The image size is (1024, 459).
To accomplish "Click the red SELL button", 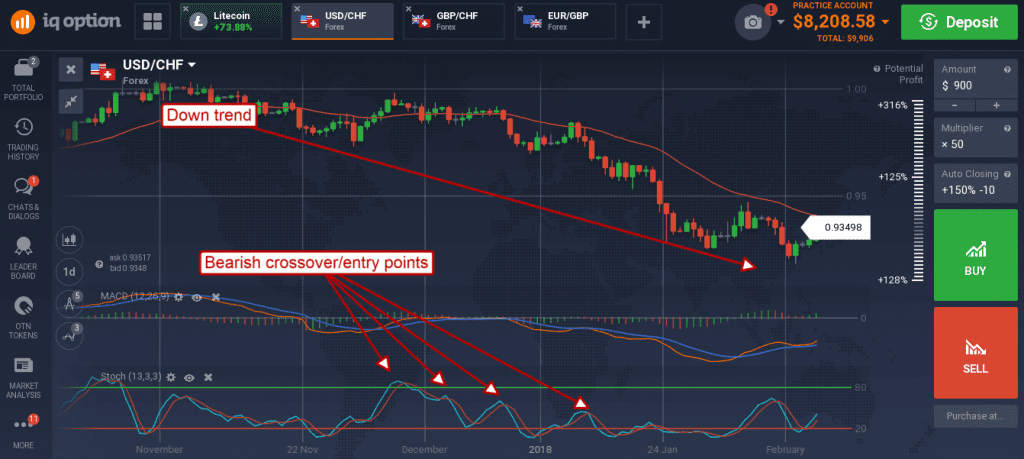I will [975, 353].
